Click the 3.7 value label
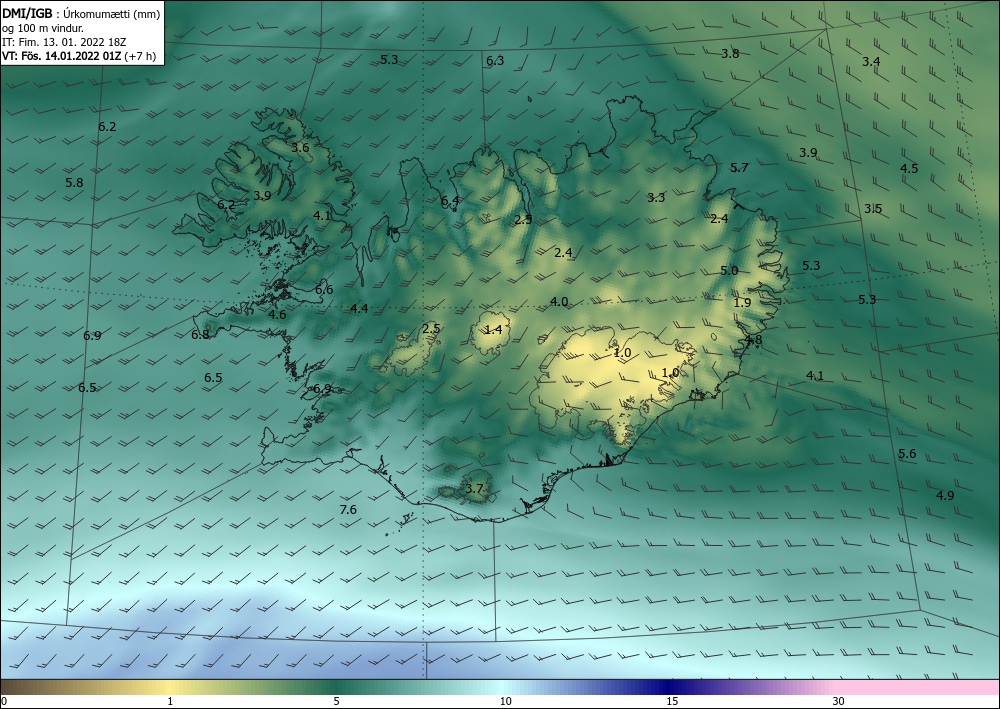The height and width of the screenshot is (709, 1000). (x=474, y=489)
